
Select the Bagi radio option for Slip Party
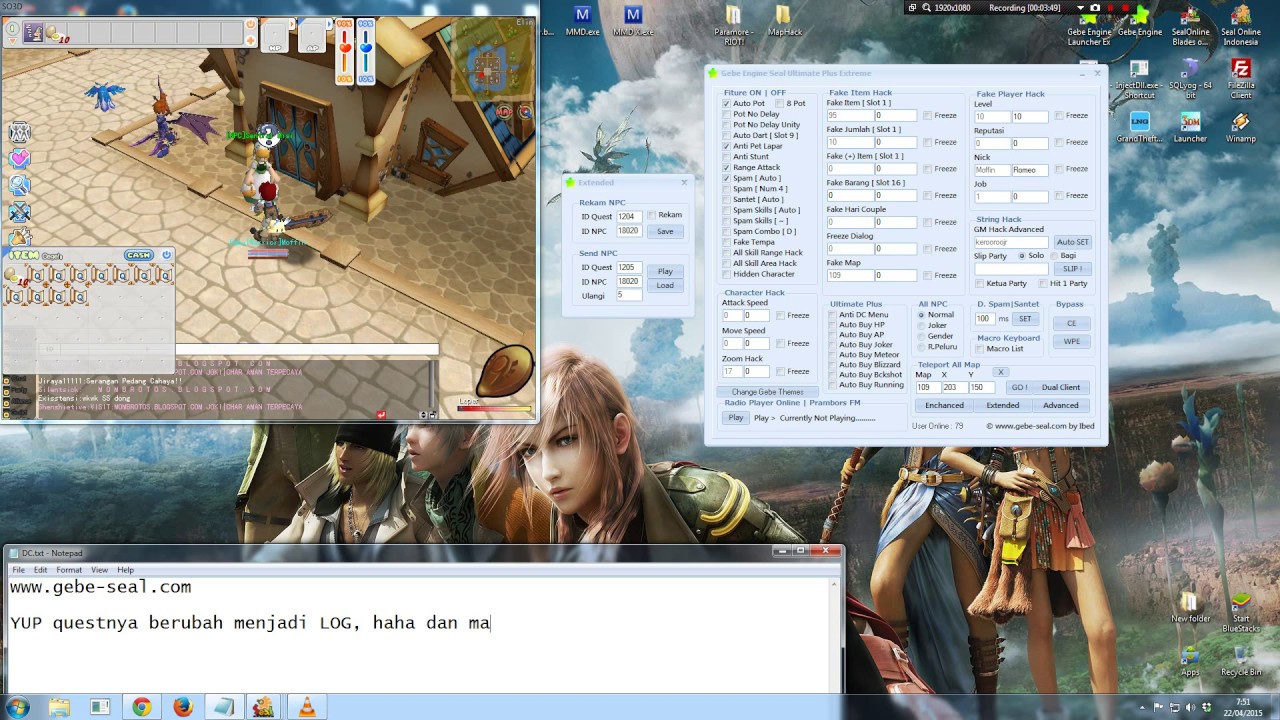tap(1054, 255)
